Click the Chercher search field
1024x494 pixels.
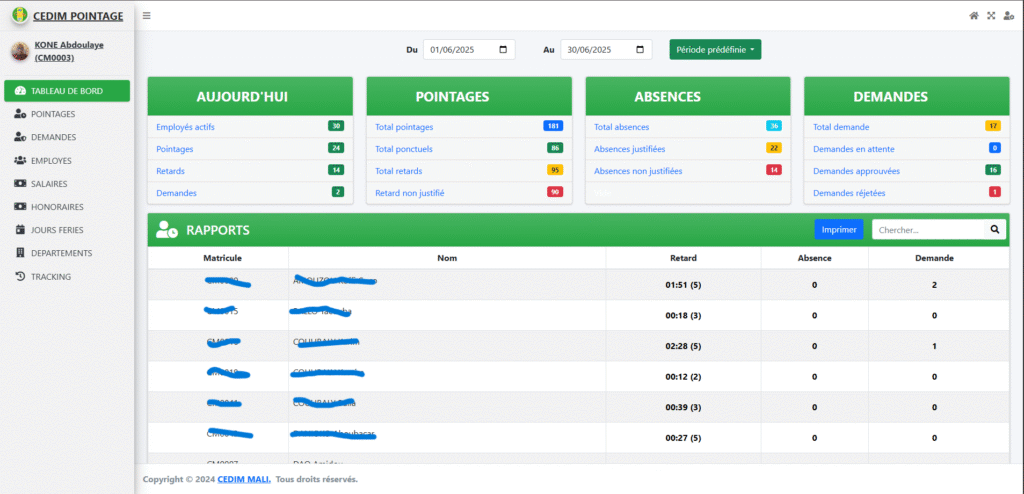[x=928, y=229]
